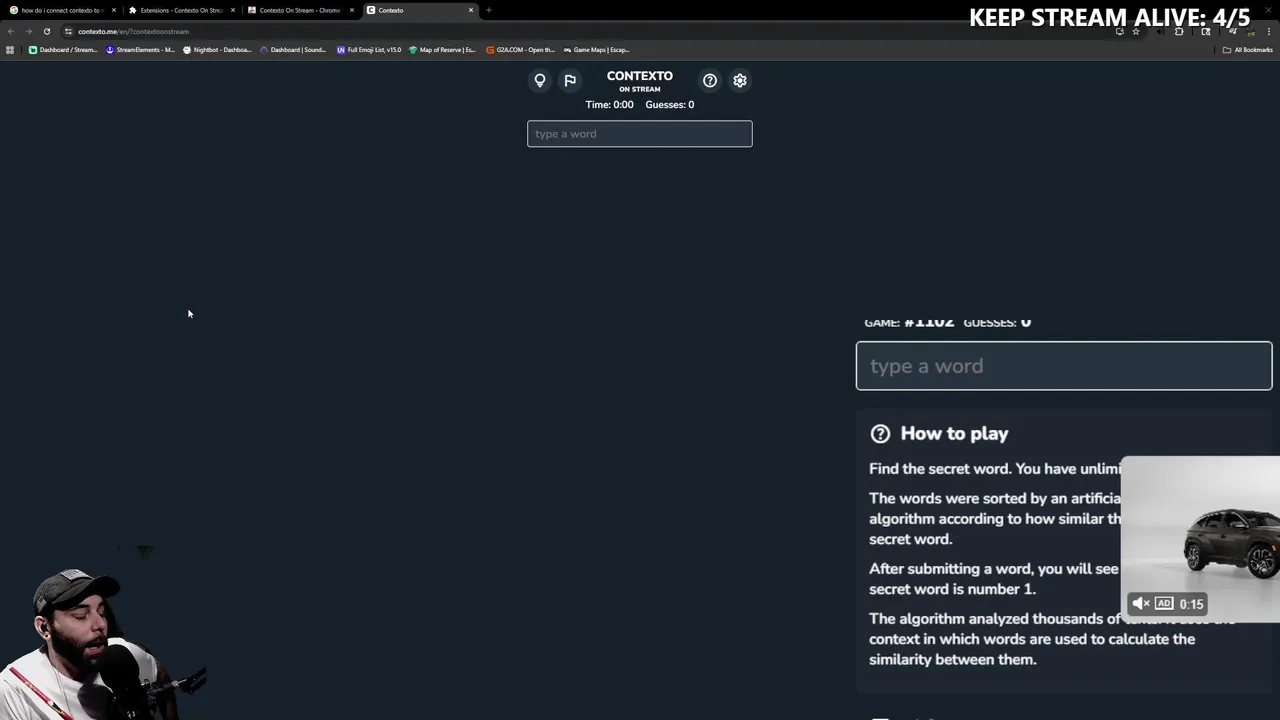Click the site information icon in address bar
Screen dimensions: 1280x720
[x=68, y=31]
